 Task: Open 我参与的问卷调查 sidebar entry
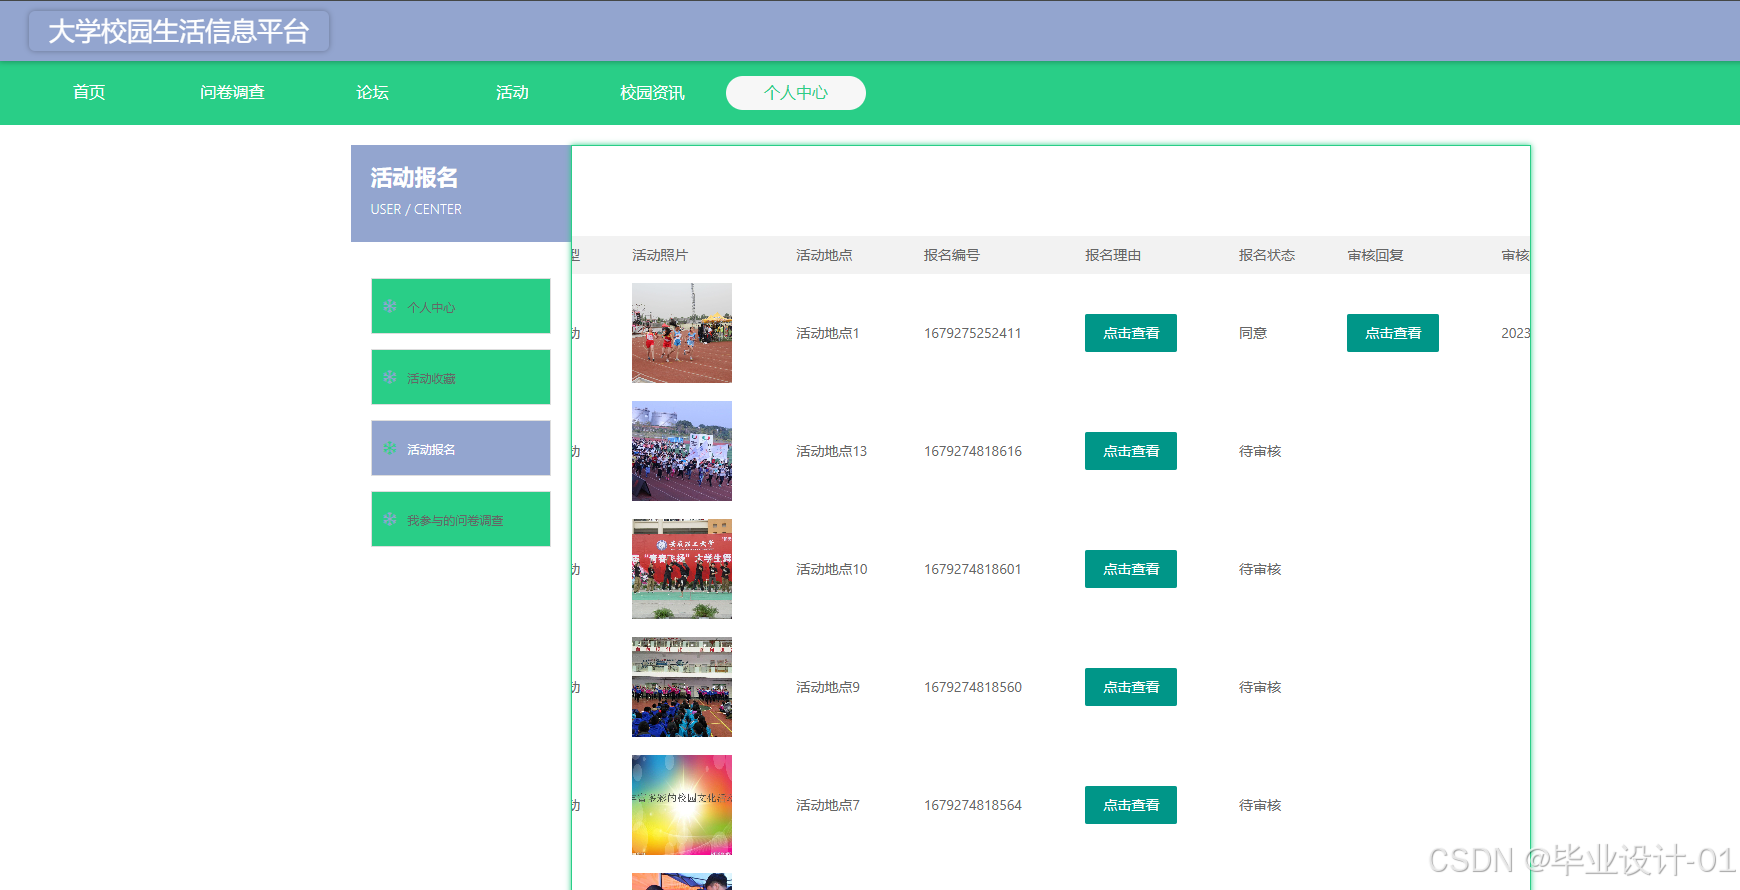point(461,519)
